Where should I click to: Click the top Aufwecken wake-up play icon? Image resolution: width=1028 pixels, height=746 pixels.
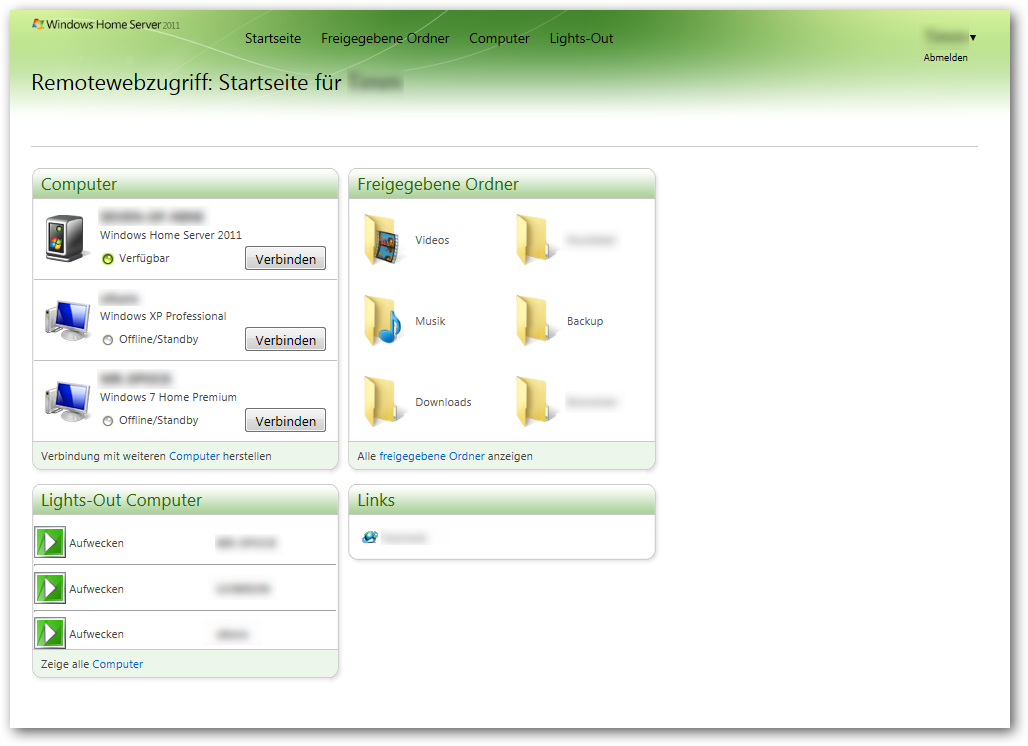click(x=50, y=542)
